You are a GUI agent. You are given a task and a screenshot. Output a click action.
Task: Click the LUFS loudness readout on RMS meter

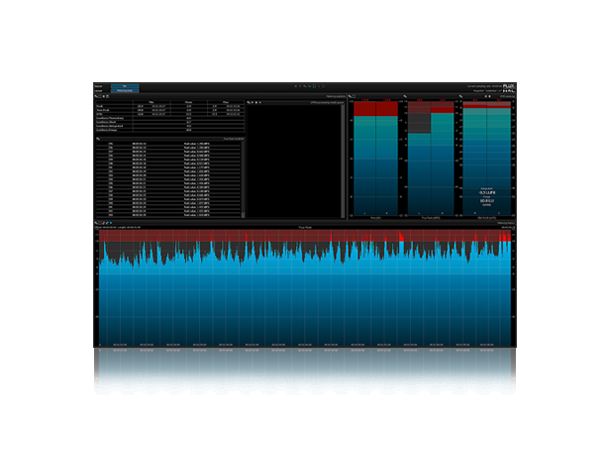(x=487, y=193)
